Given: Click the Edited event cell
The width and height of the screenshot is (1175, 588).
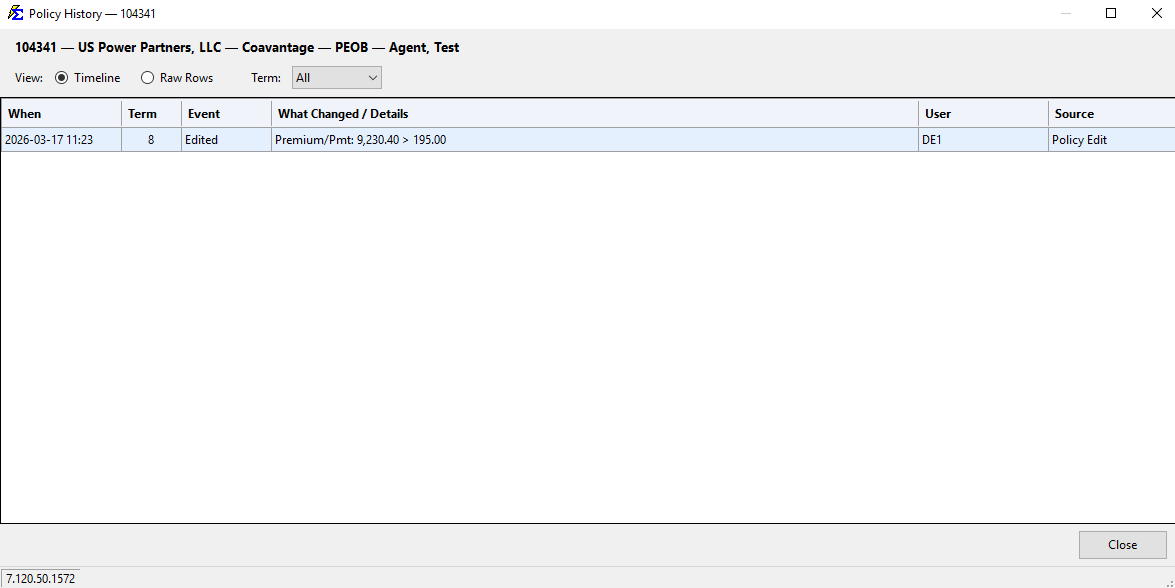Looking at the screenshot, I should [226, 140].
